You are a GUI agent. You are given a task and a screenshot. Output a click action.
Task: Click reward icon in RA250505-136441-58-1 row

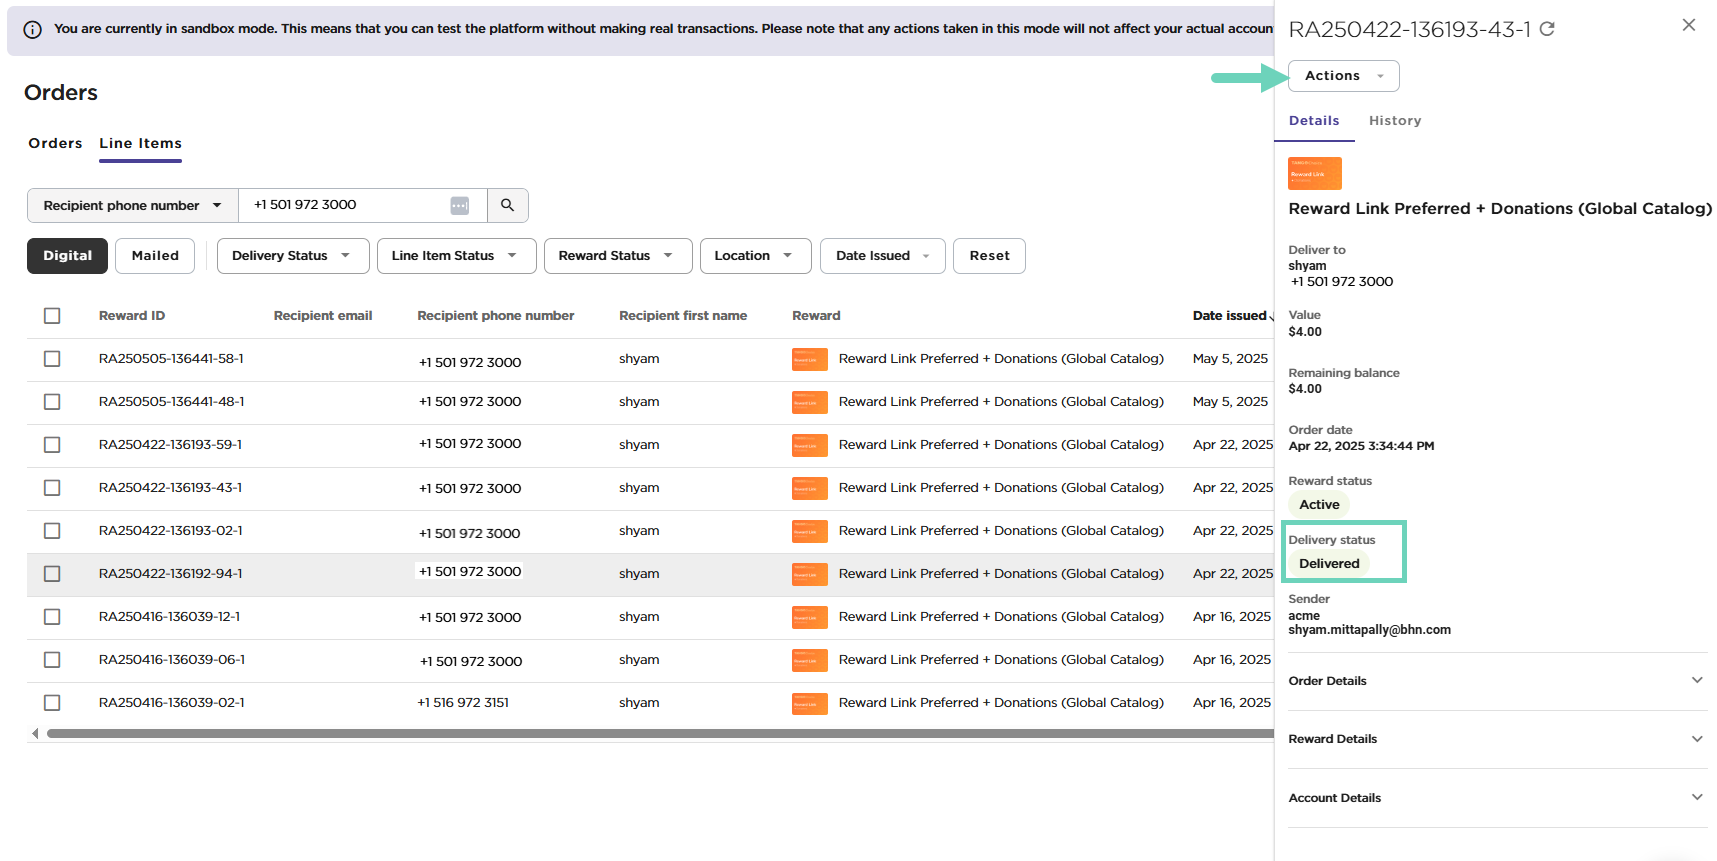click(809, 359)
